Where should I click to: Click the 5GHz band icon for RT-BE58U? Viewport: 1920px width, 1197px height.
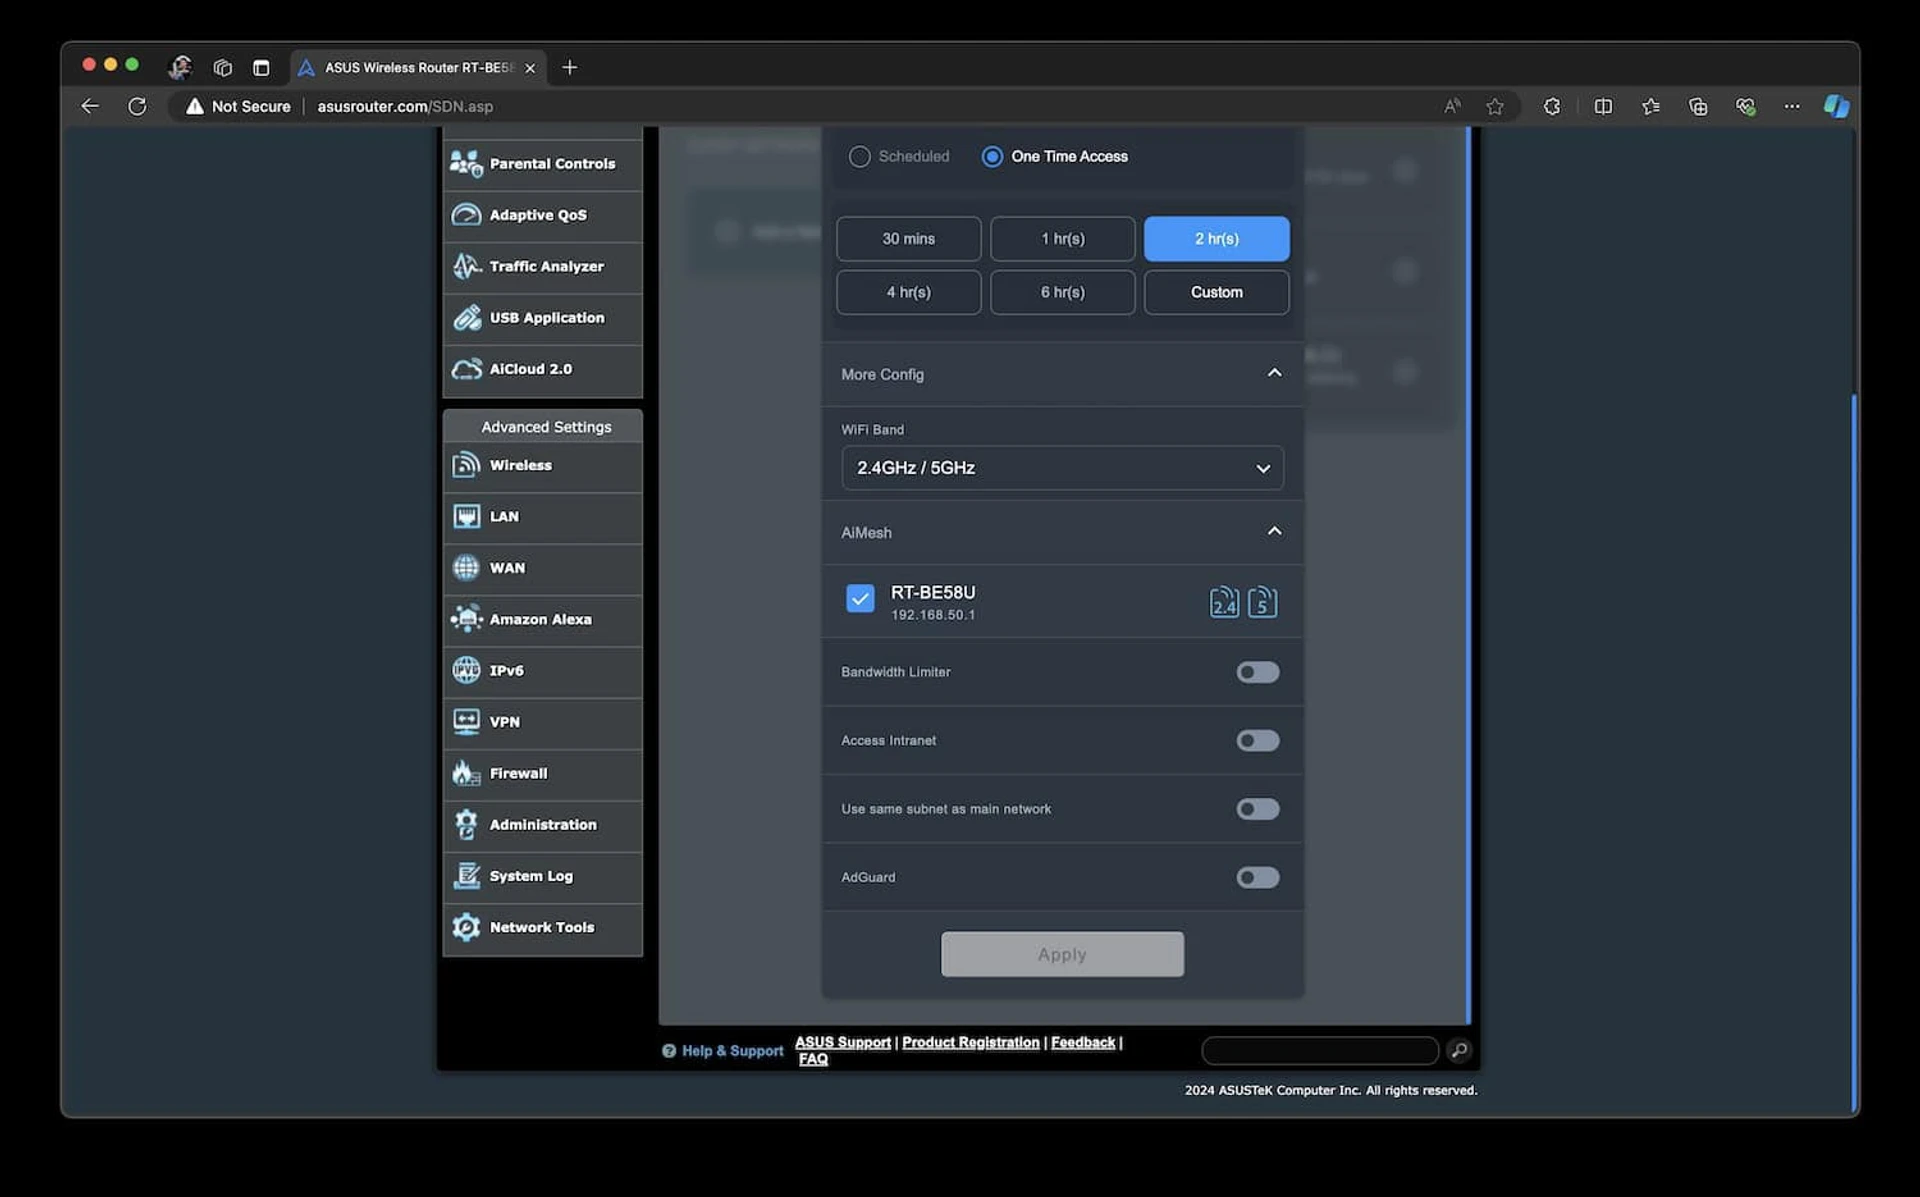coord(1262,602)
